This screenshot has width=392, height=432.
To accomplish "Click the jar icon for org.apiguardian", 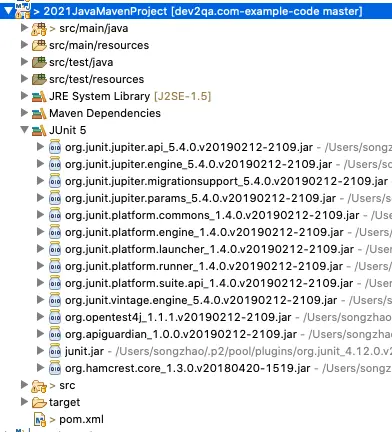I will tap(55, 334).
